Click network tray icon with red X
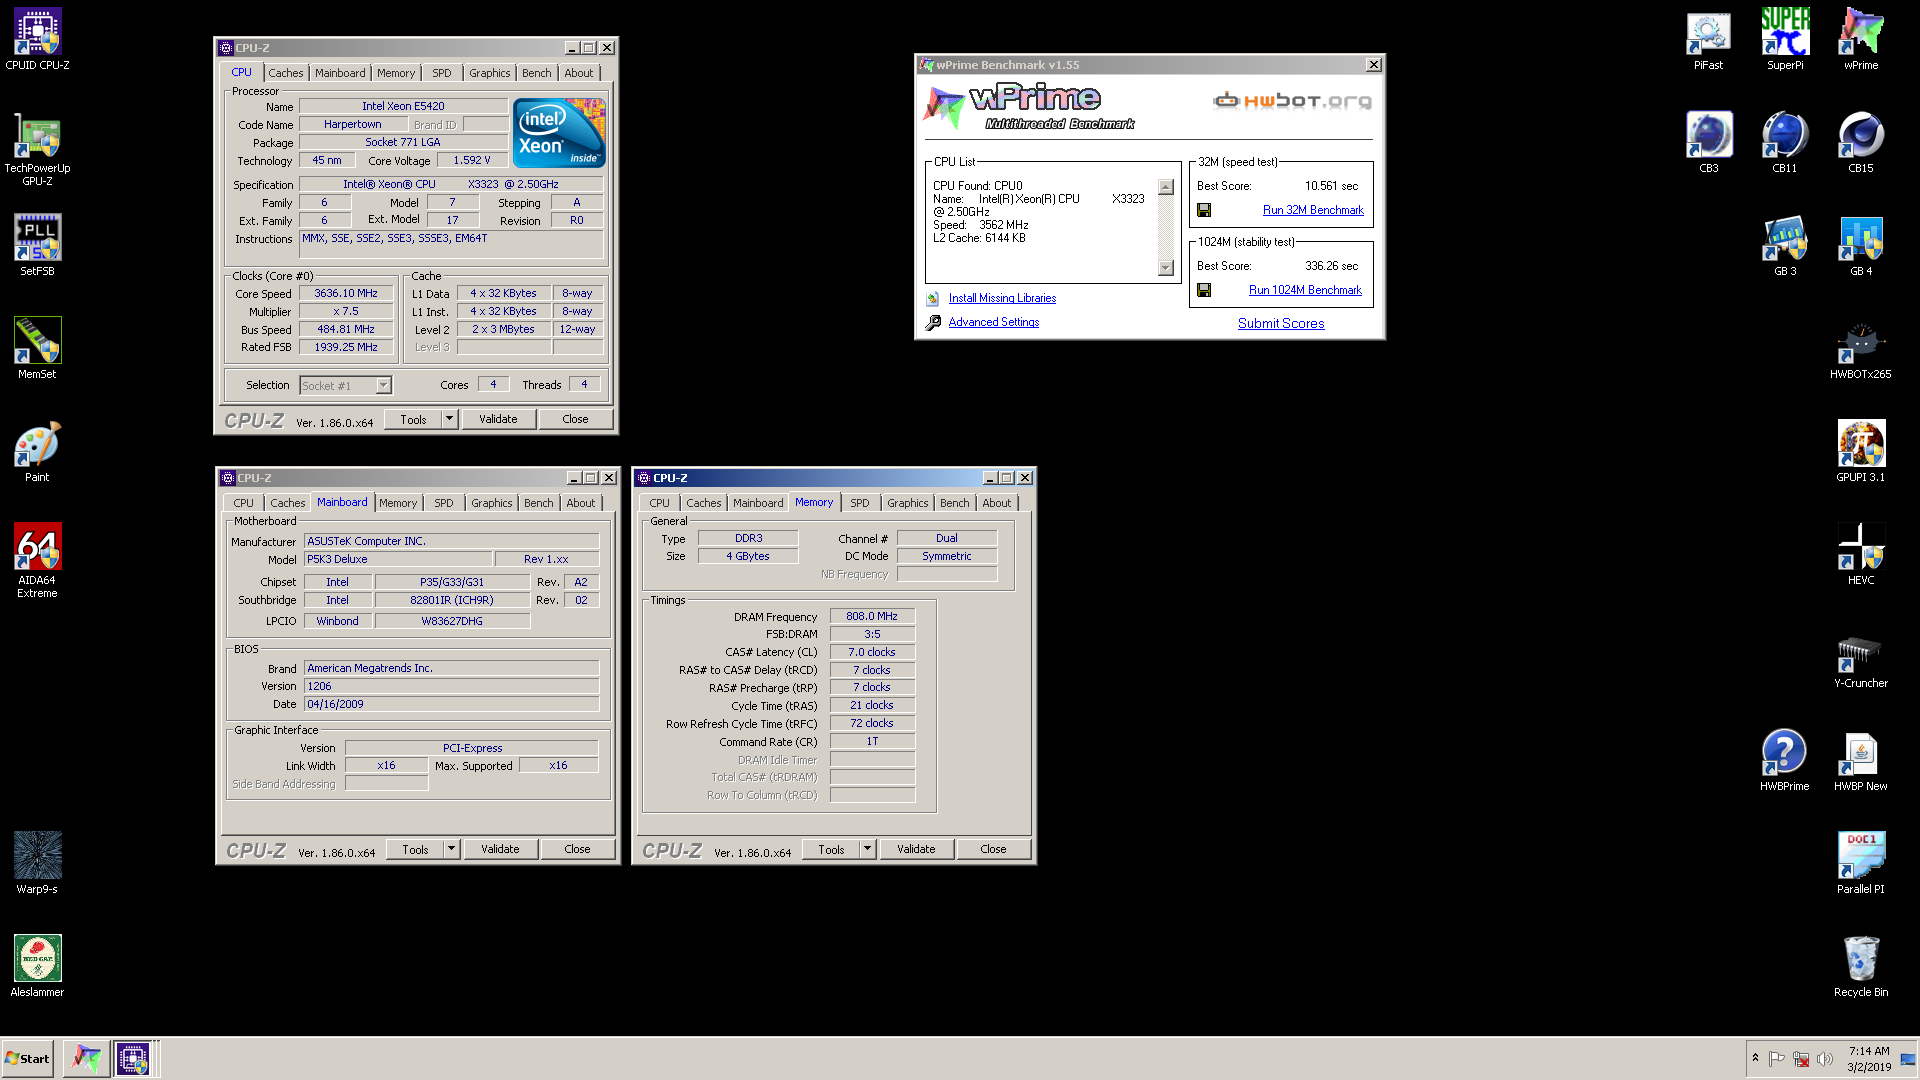 [1801, 1059]
